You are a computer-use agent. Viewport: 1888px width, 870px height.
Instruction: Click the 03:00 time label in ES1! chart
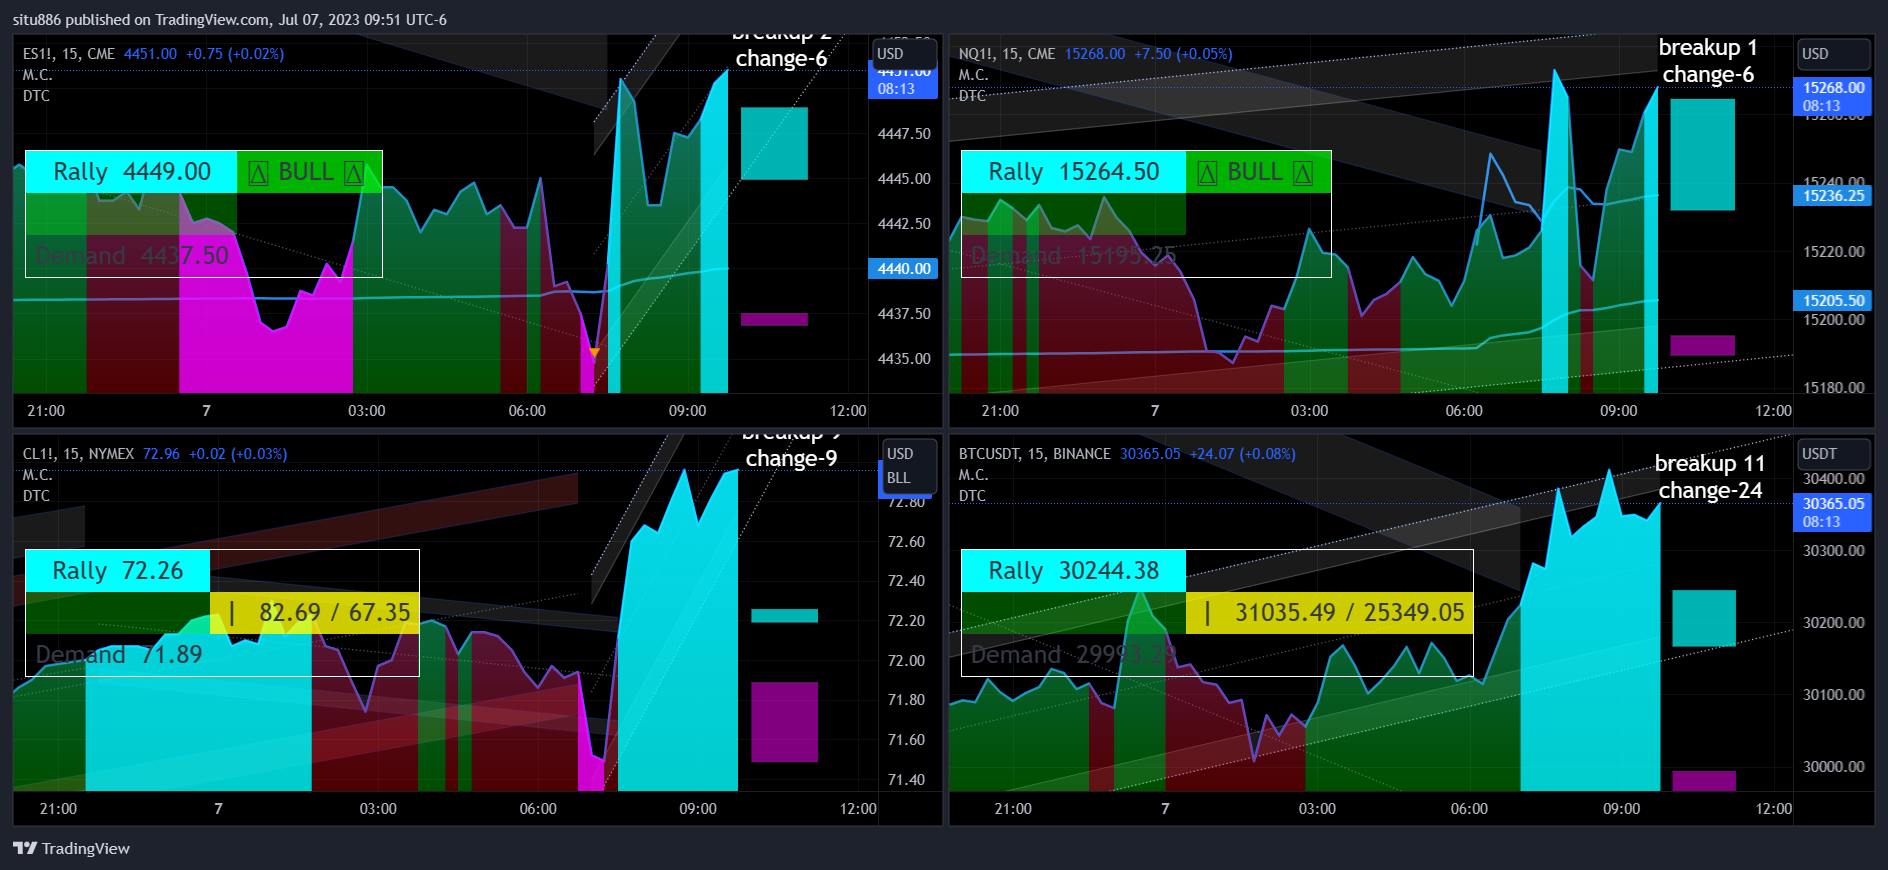[367, 411]
